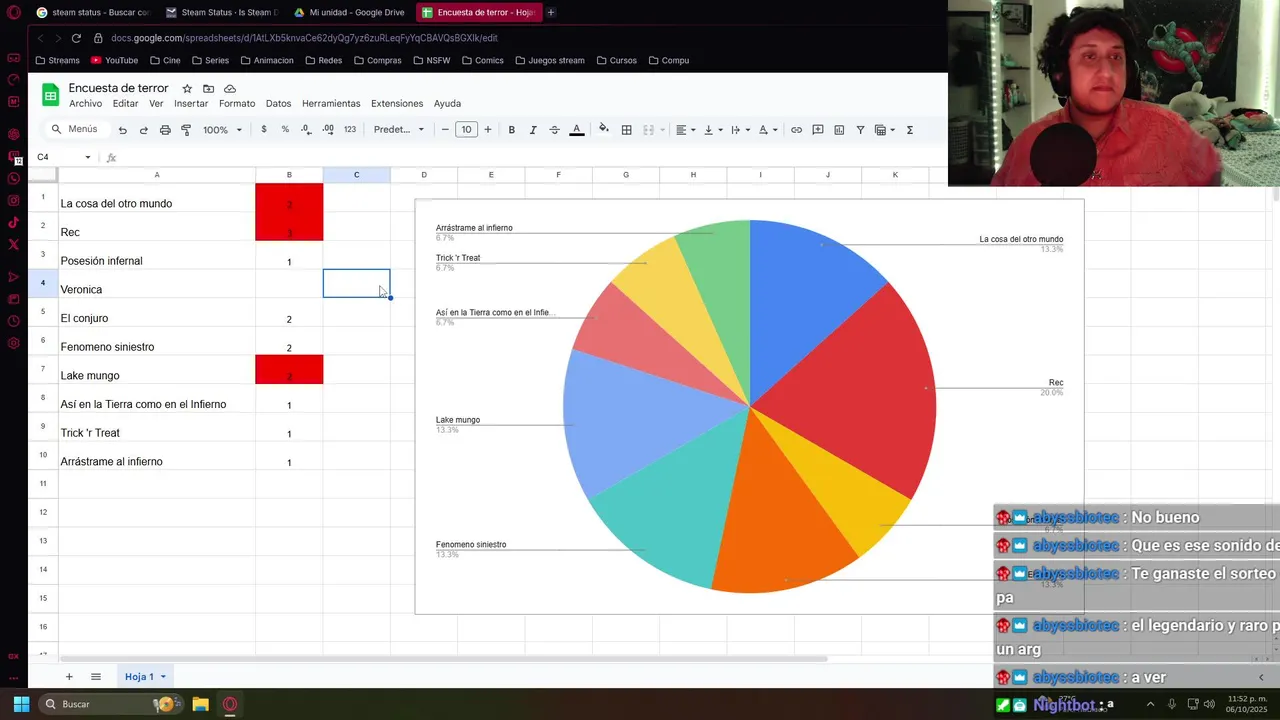Open the Comics bookmark folder

click(481, 60)
